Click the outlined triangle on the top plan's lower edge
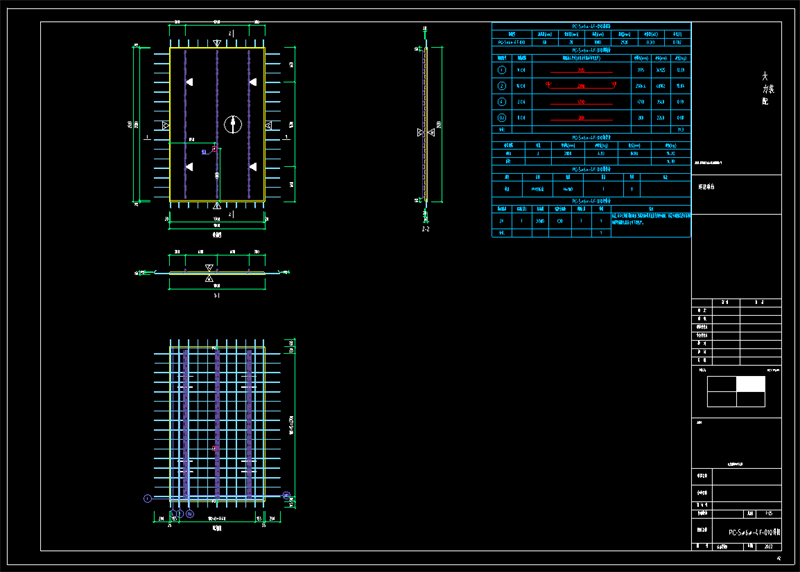Viewport: 800px width, 572px height. [x=217, y=205]
